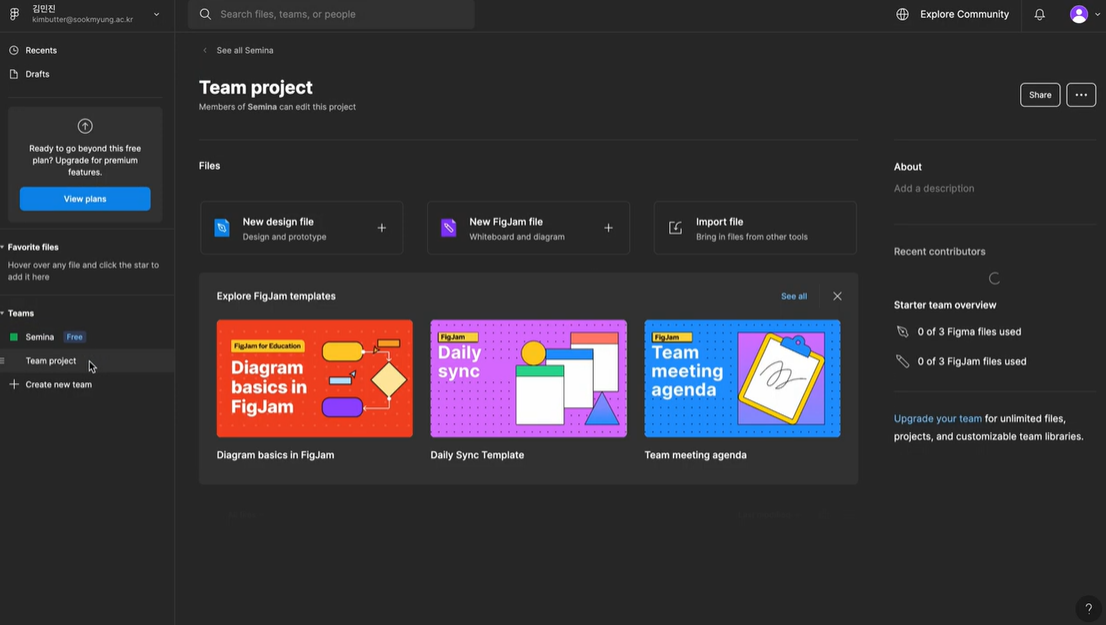Viewport: 1106px width, 625px height.
Task: Click the kimbutter@sookmyung.ac.kr account email
Action: coord(83,20)
